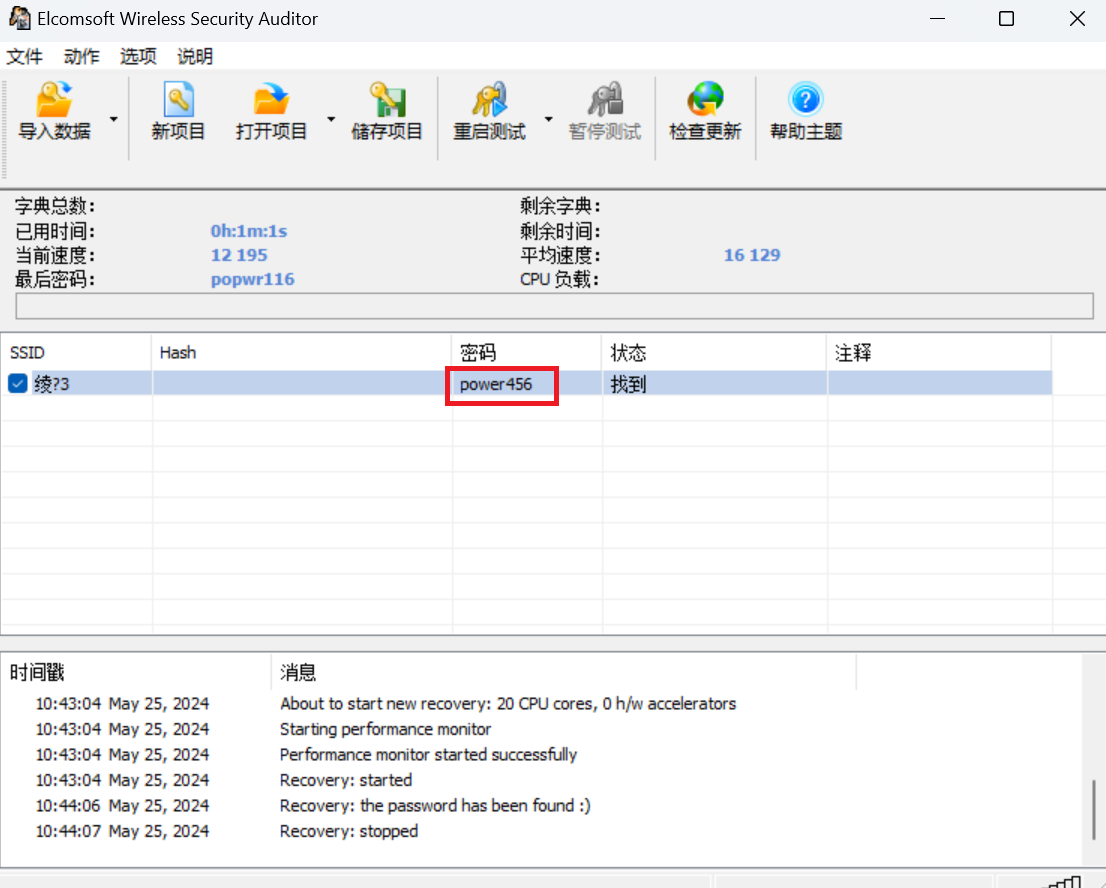Sort by the 状态 column header
1106x888 pixels.
(714, 353)
